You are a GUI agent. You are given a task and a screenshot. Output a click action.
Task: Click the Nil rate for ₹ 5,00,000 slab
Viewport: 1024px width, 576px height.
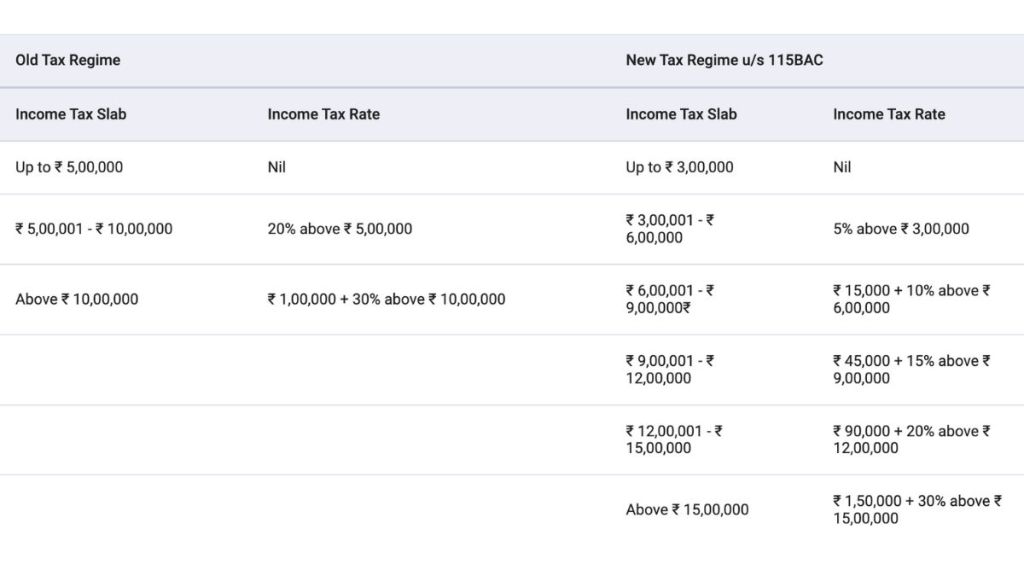point(276,167)
